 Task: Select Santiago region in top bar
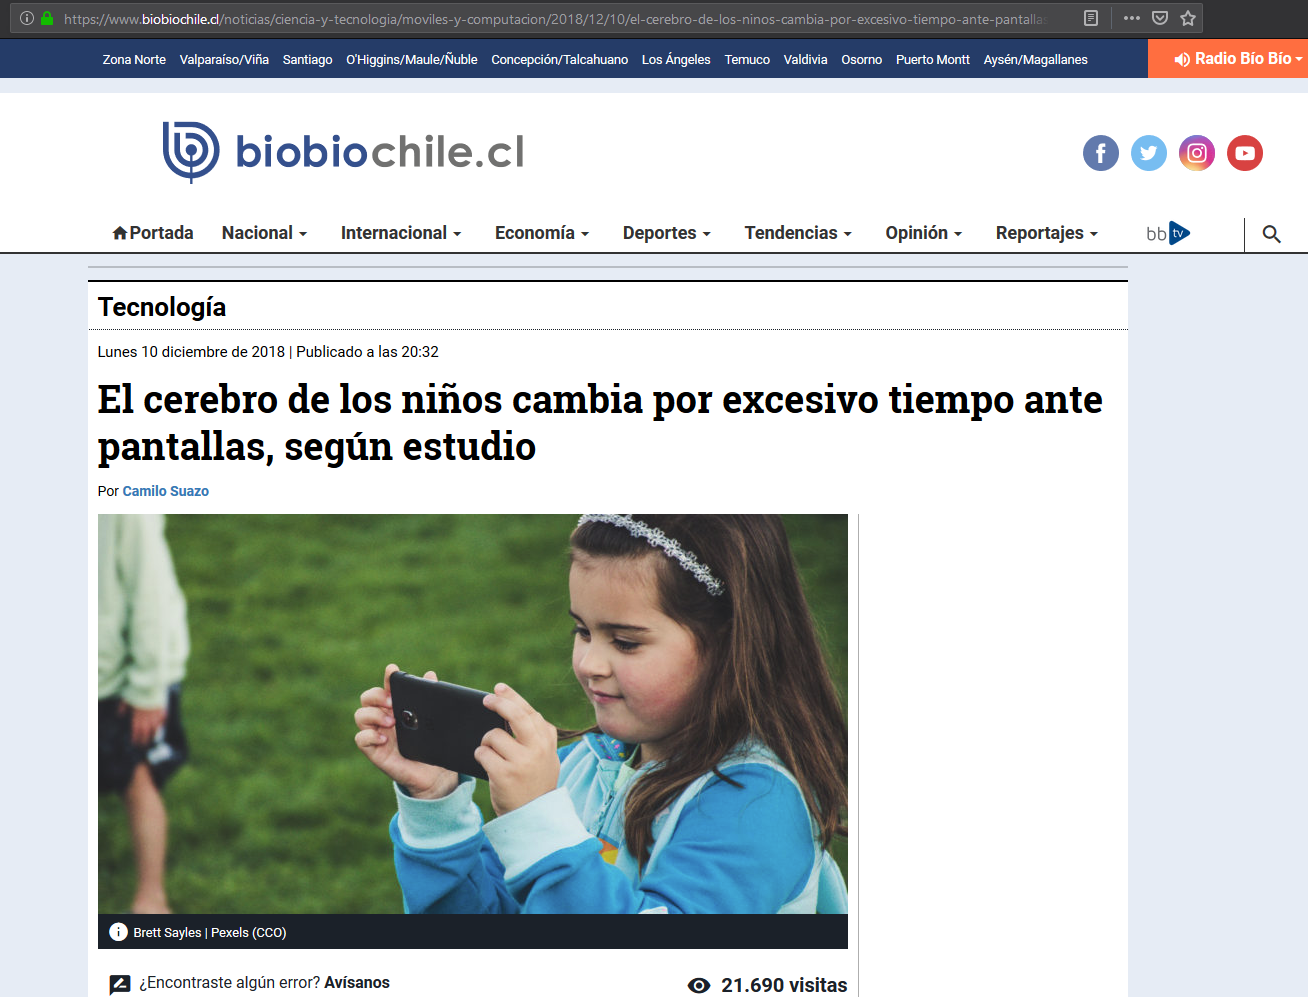307,60
